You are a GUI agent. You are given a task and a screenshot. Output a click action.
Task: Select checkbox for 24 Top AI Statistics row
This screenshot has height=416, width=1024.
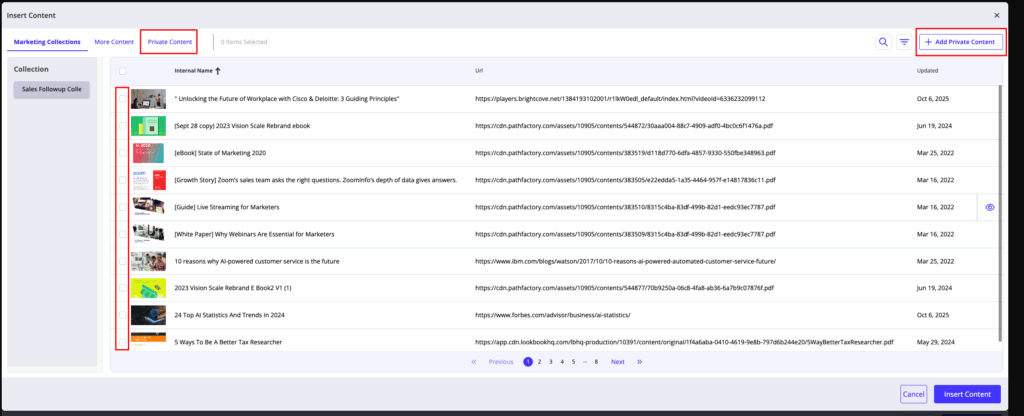point(122,315)
